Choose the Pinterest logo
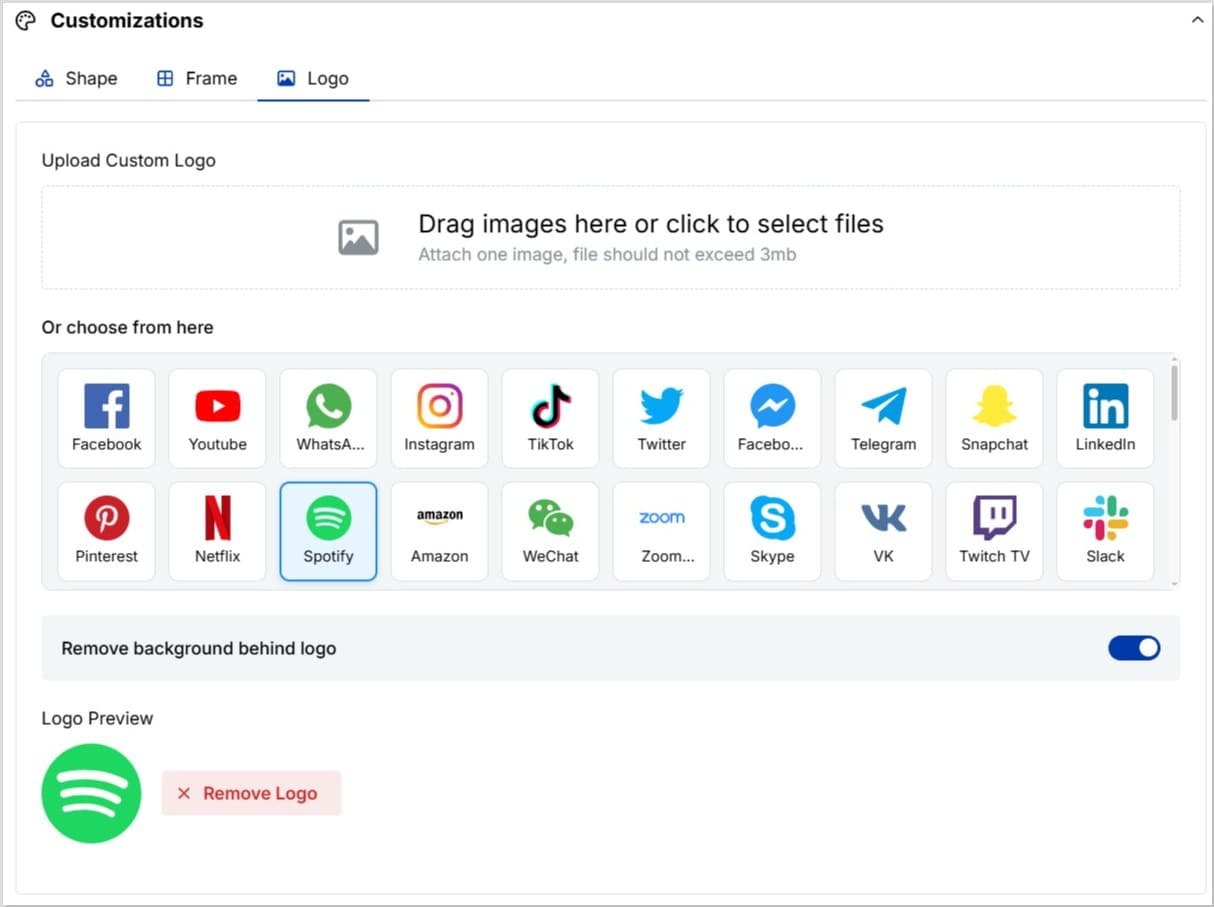Image resolution: width=1214 pixels, height=907 pixels. [x=107, y=531]
